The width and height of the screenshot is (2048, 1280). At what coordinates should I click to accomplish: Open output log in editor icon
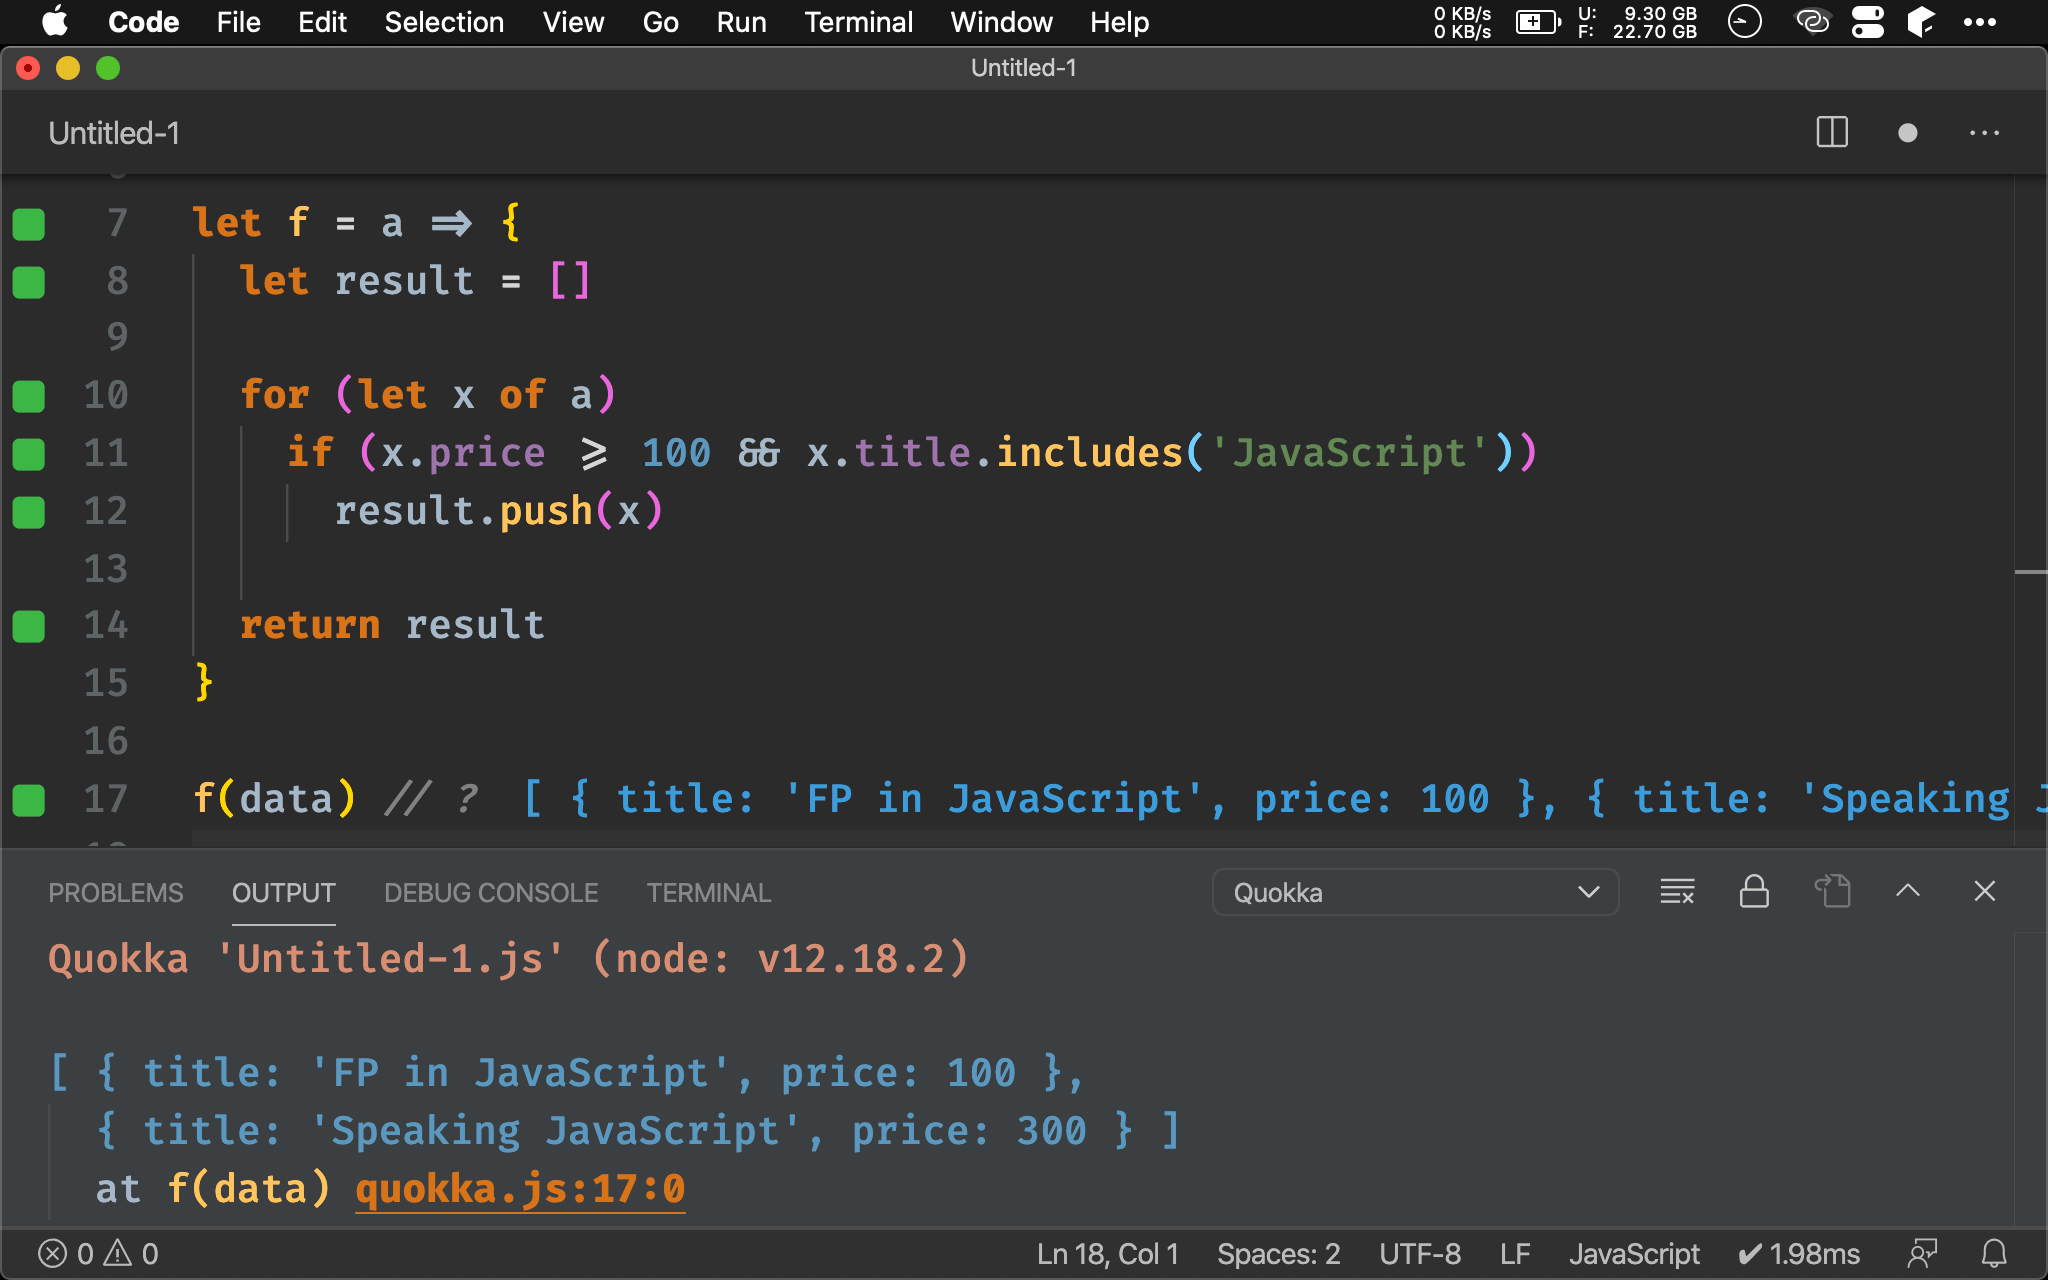tap(1832, 891)
